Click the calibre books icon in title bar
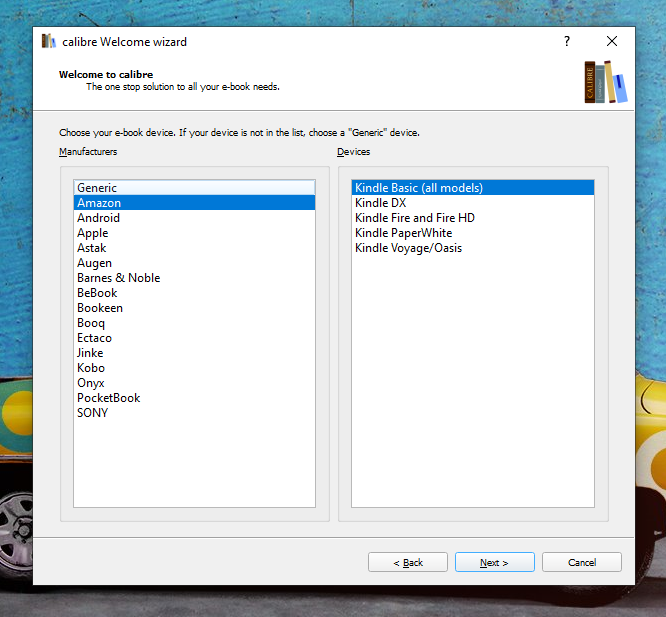Image resolution: width=666 pixels, height=617 pixels. tap(48, 42)
